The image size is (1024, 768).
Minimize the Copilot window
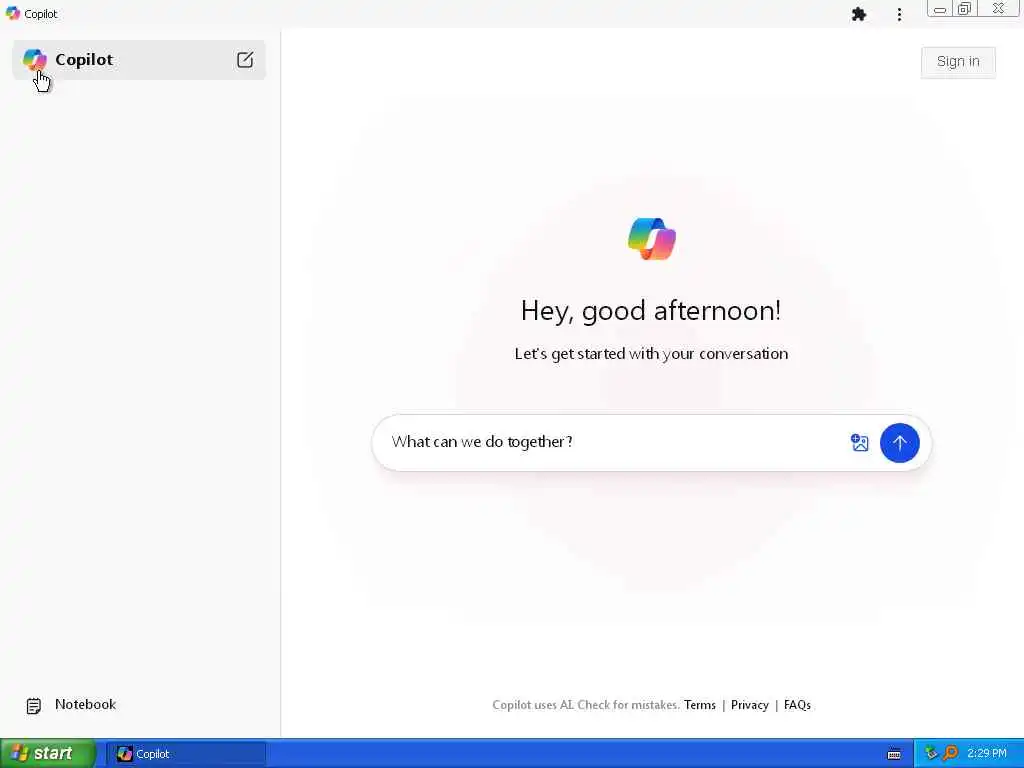(940, 9)
